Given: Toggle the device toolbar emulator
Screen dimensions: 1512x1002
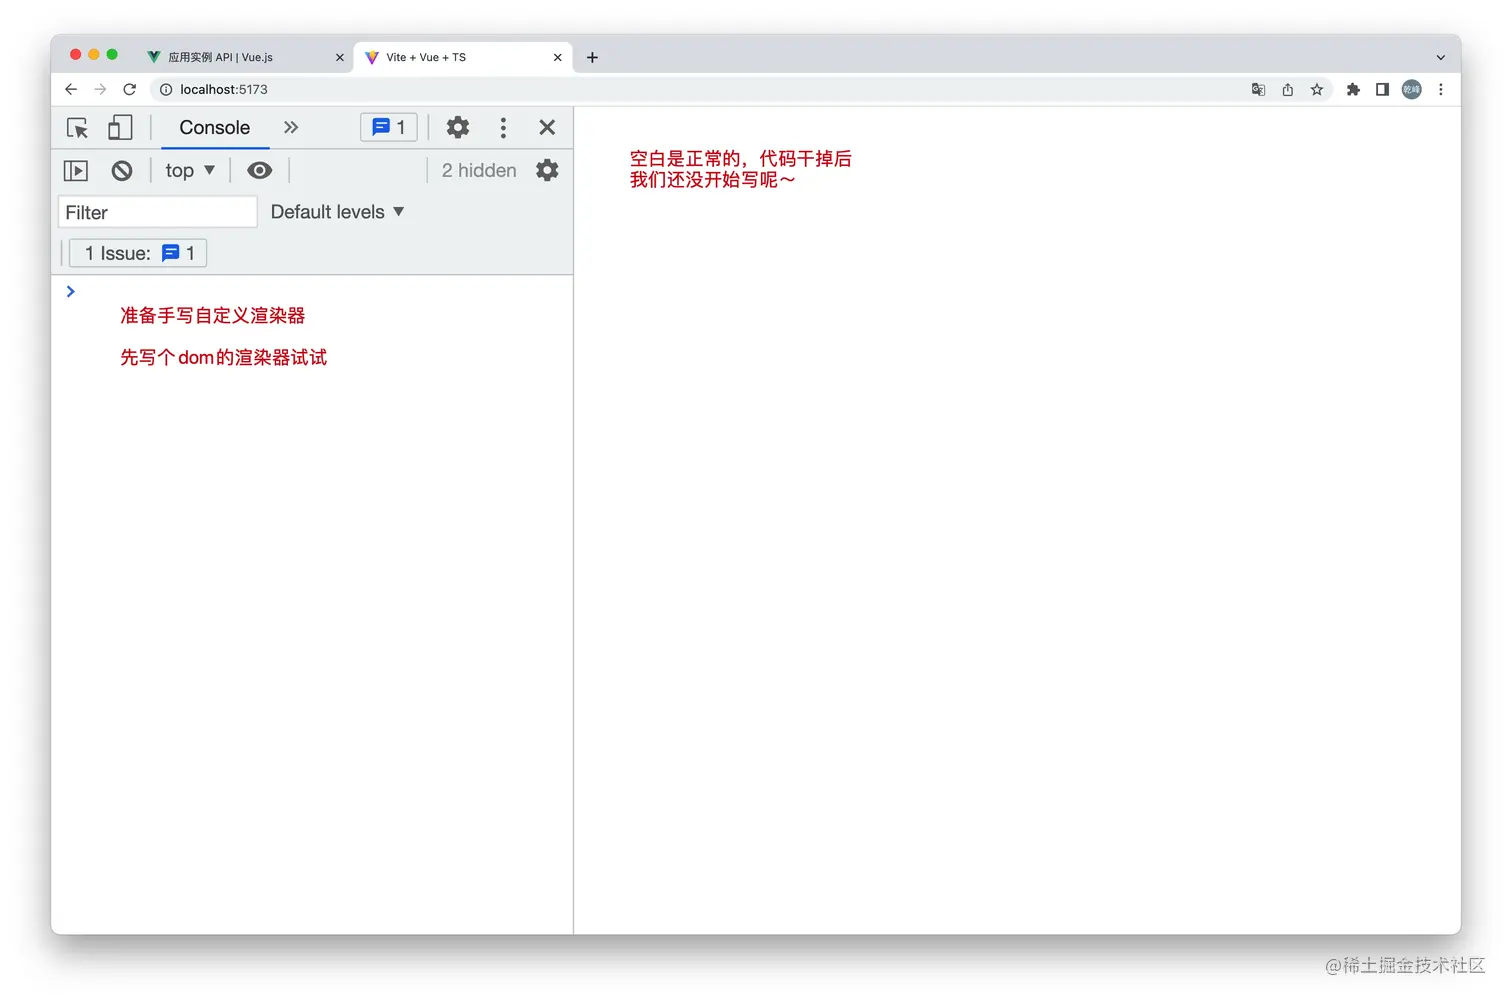Looking at the screenshot, I should [120, 128].
